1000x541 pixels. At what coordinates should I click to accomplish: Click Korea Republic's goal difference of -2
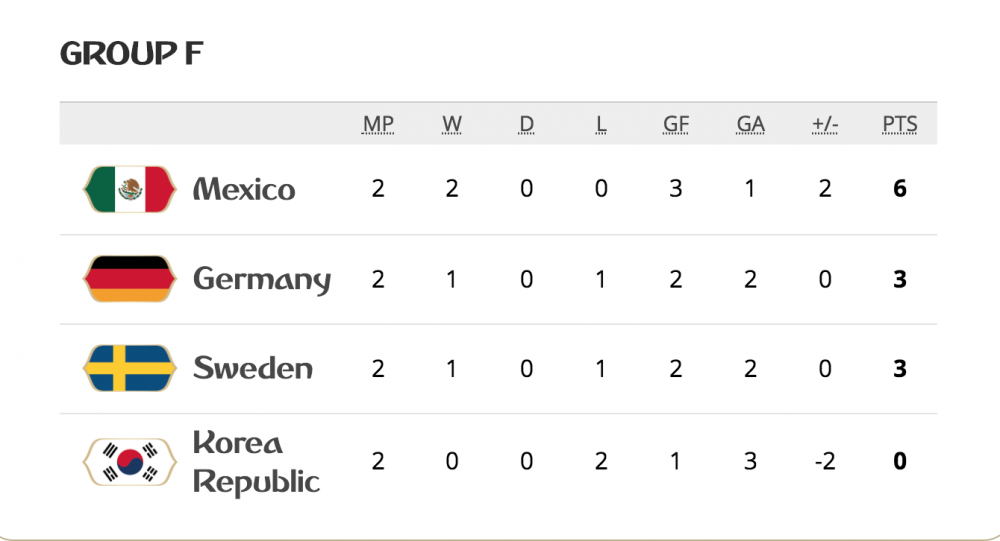point(825,461)
